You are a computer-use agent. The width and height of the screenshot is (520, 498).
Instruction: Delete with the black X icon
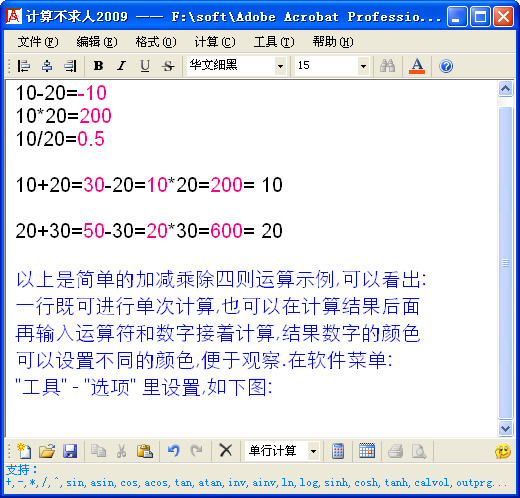point(226,451)
